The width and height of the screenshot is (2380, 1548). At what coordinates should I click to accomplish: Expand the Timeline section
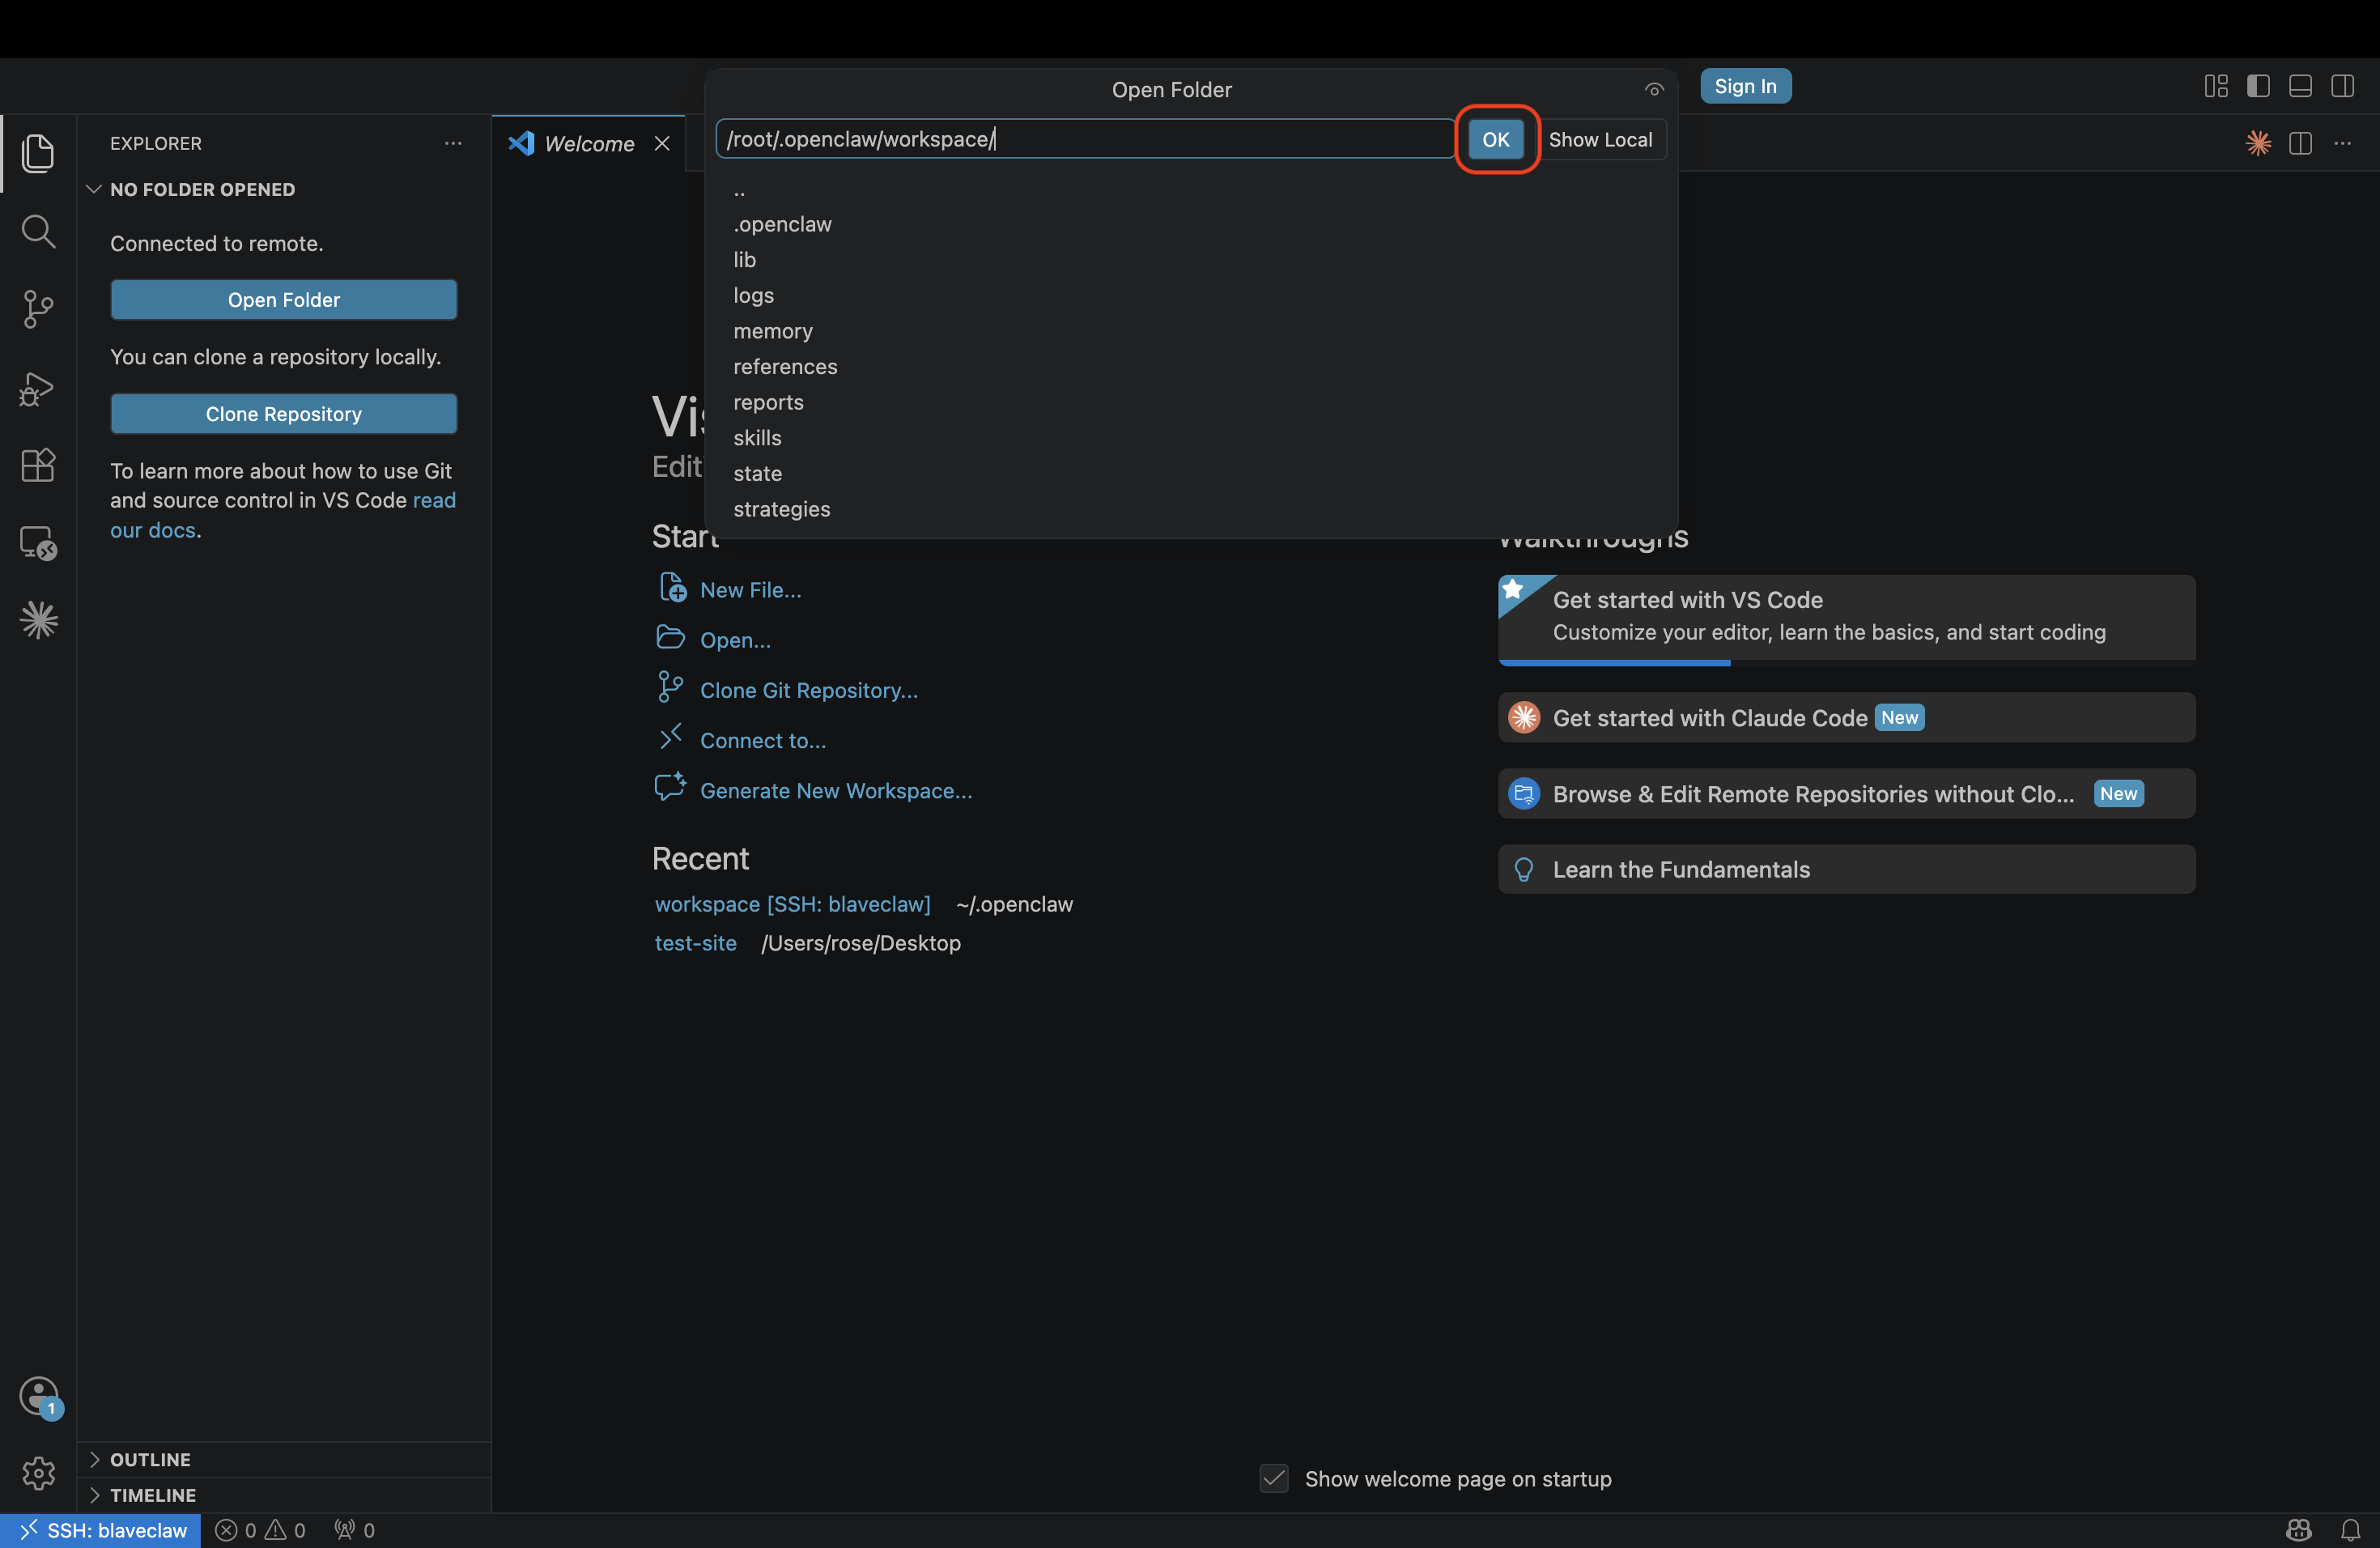click(x=284, y=1495)
